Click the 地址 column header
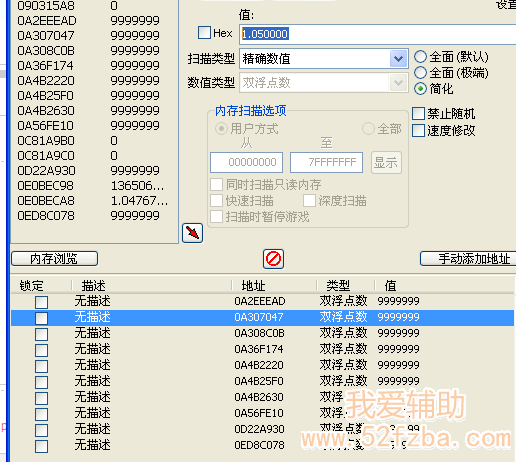Screen dimensions: 516x462 coord(253,286)
